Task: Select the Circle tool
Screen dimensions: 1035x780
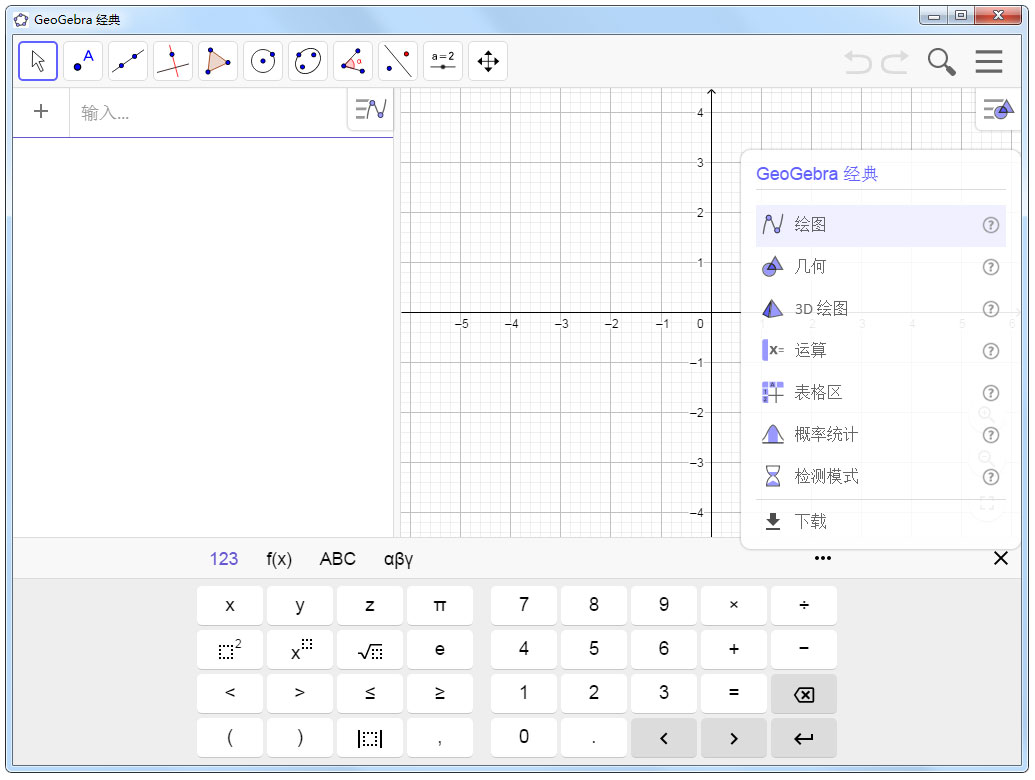Action: 262,61
